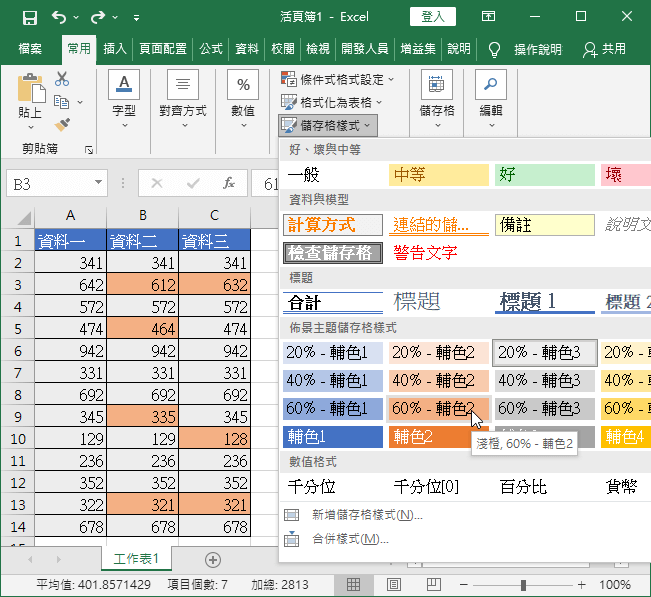651x597 pixels.
Task: Apply the 計算方式 cell style
Action: (333, 225)
